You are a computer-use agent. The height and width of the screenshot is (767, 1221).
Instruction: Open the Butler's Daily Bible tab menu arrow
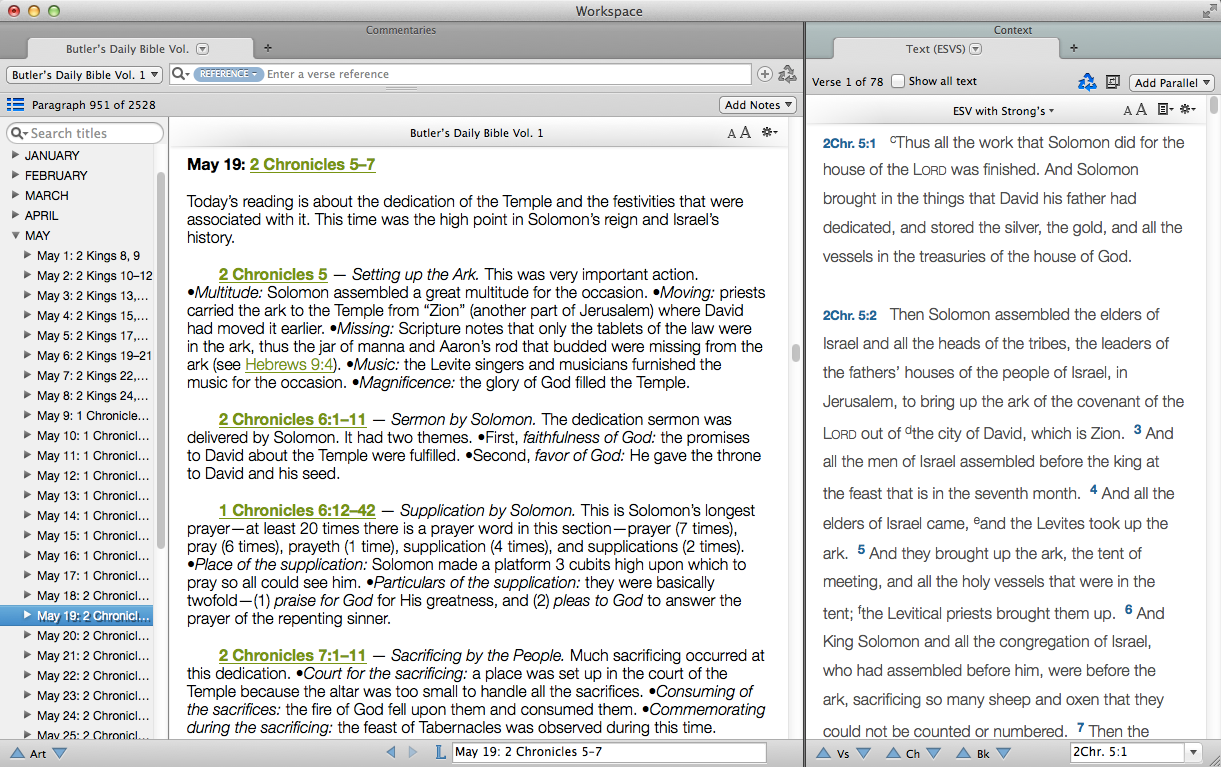[x=203, y=48]
